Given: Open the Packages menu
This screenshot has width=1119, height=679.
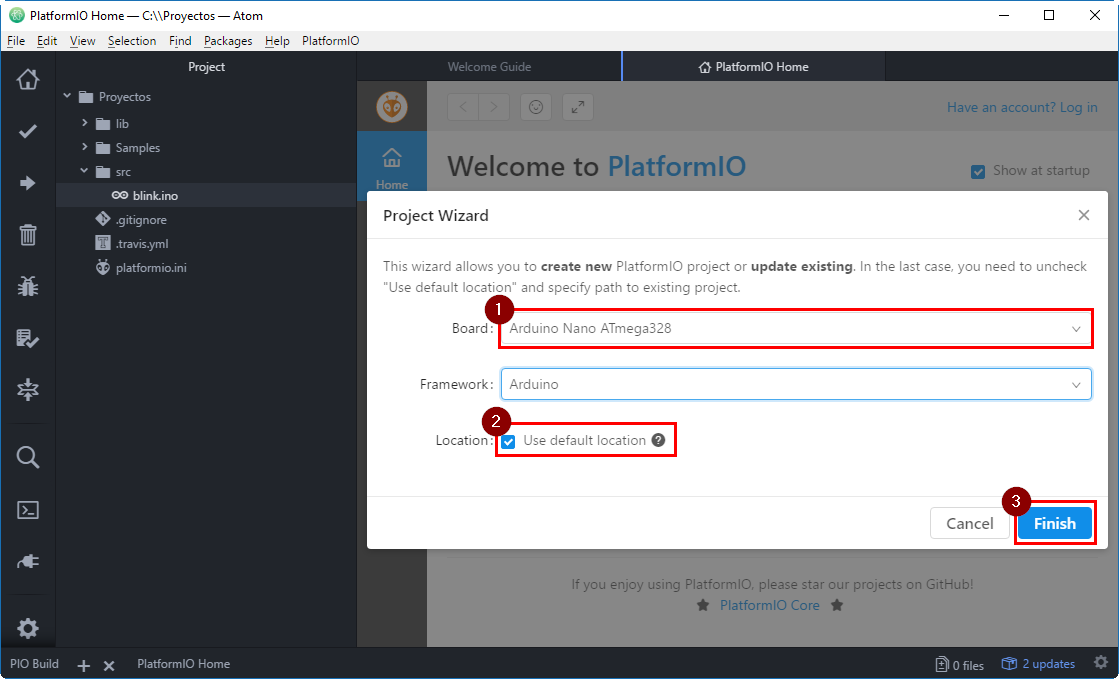Looking at the screenshot, I should (x=228, y=41).
